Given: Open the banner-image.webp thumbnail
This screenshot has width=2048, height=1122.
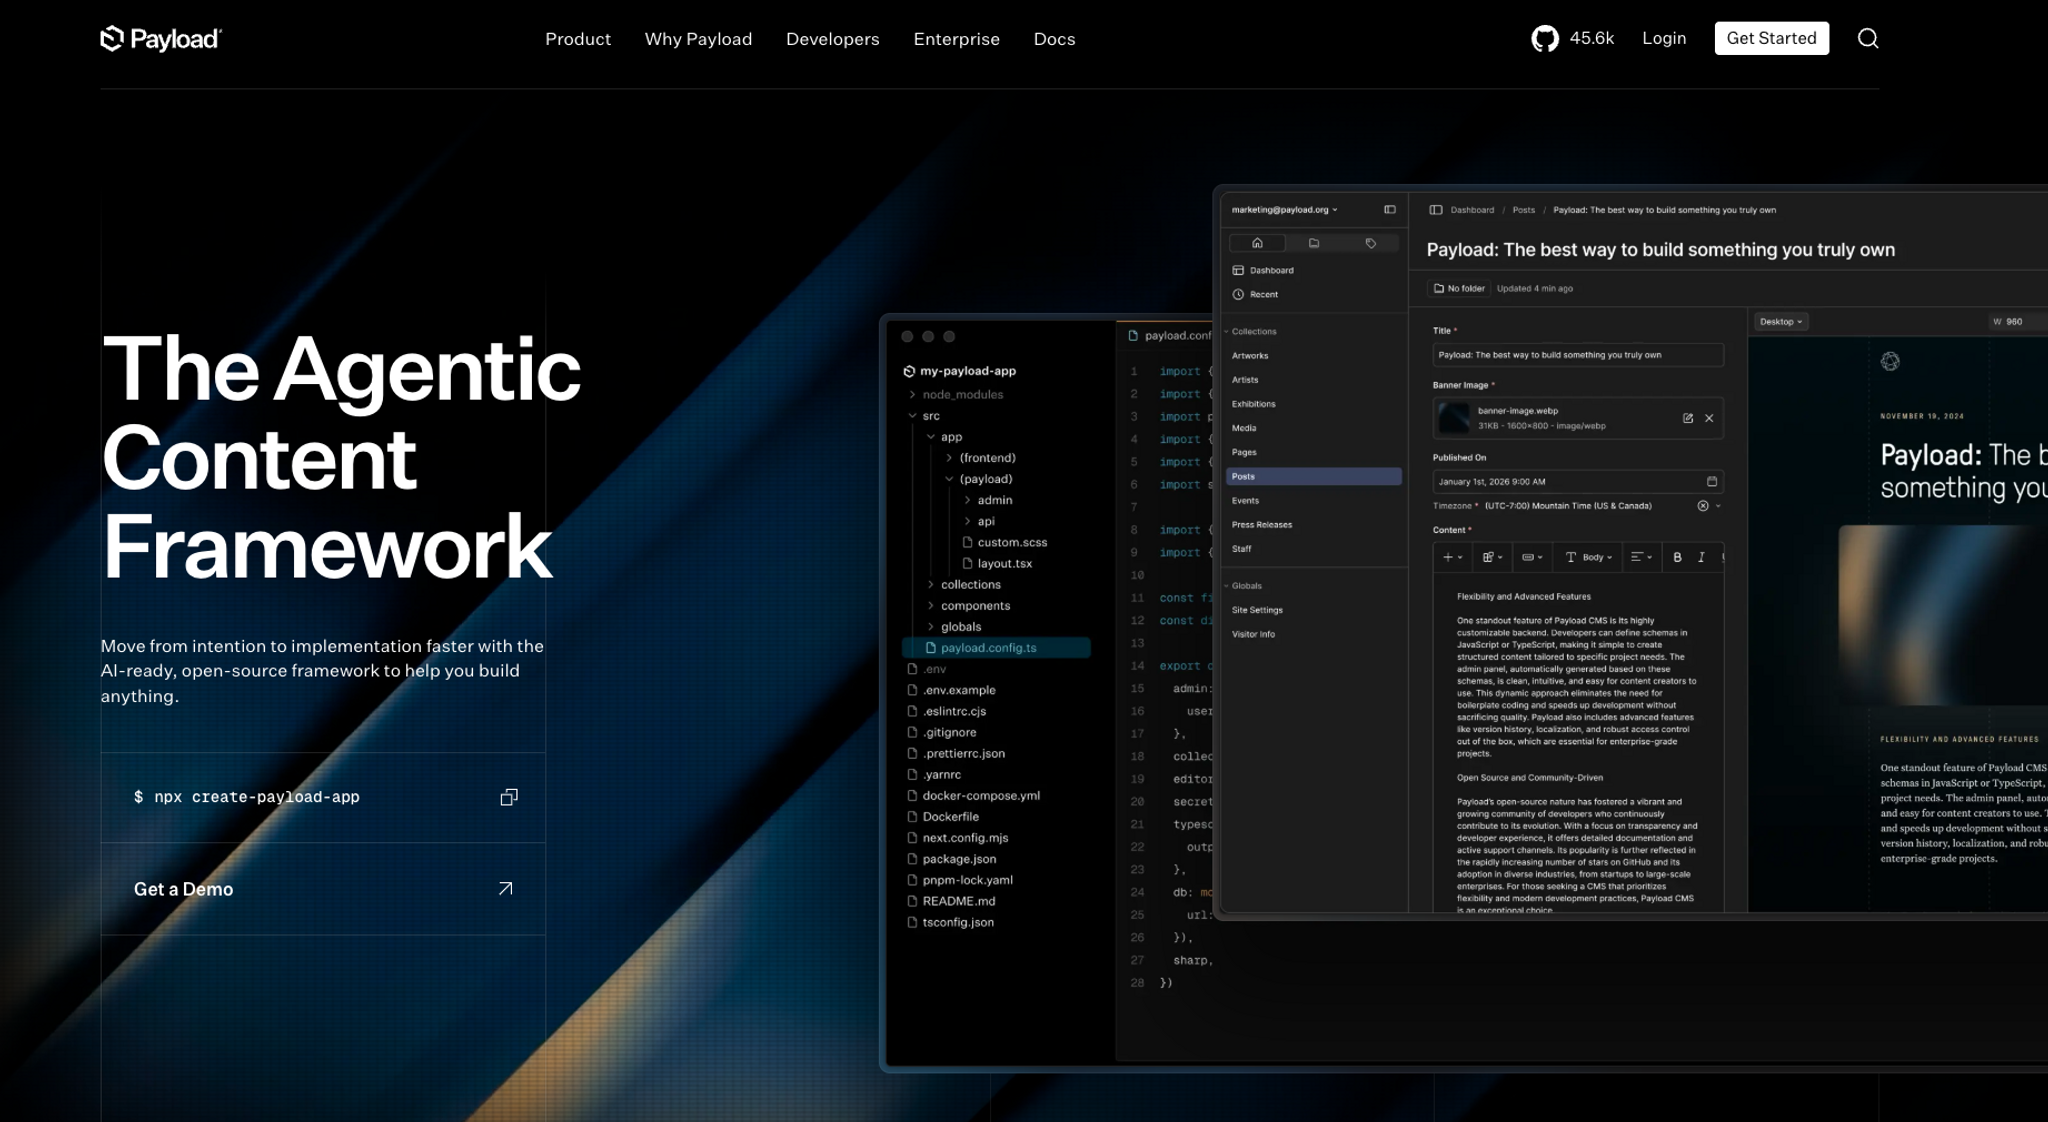Looking at the screenshot, I should (1453, 418).
